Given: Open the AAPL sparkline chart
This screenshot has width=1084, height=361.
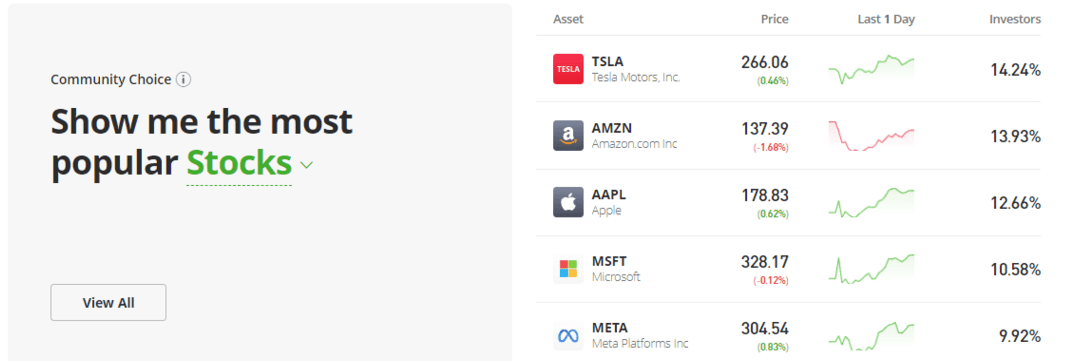Looking at the screenshot, I should [871, 203].
